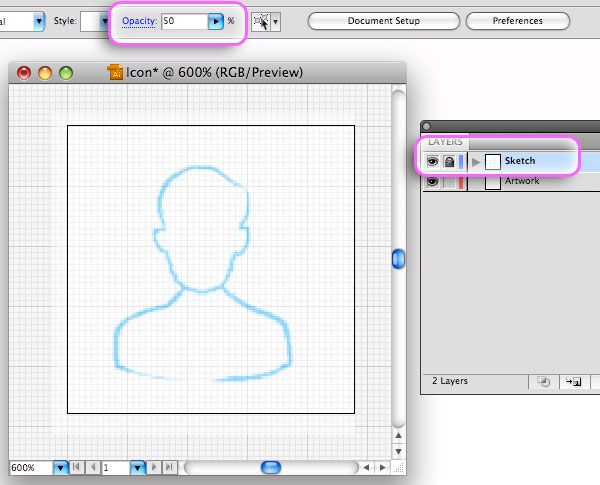Go to the previous artboard
Viewport: 600px width, 485px height.
pyautogui.click(x=92, y=467)
